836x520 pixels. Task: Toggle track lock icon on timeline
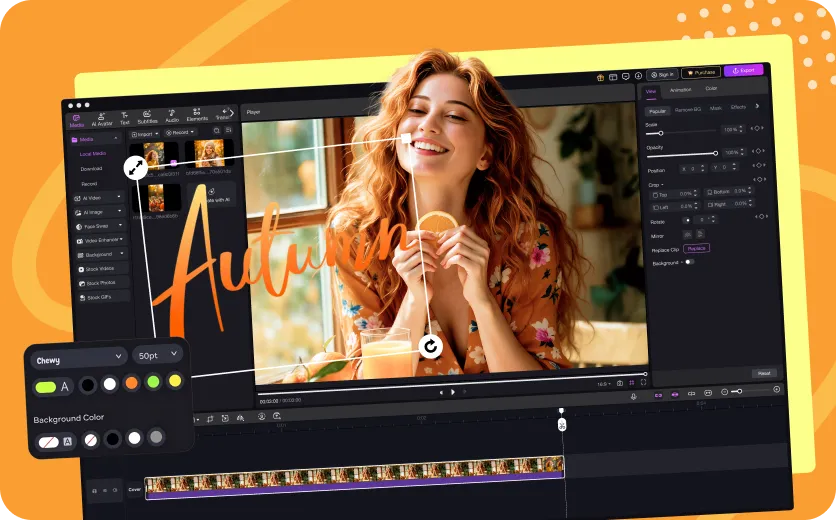(94, 491)
